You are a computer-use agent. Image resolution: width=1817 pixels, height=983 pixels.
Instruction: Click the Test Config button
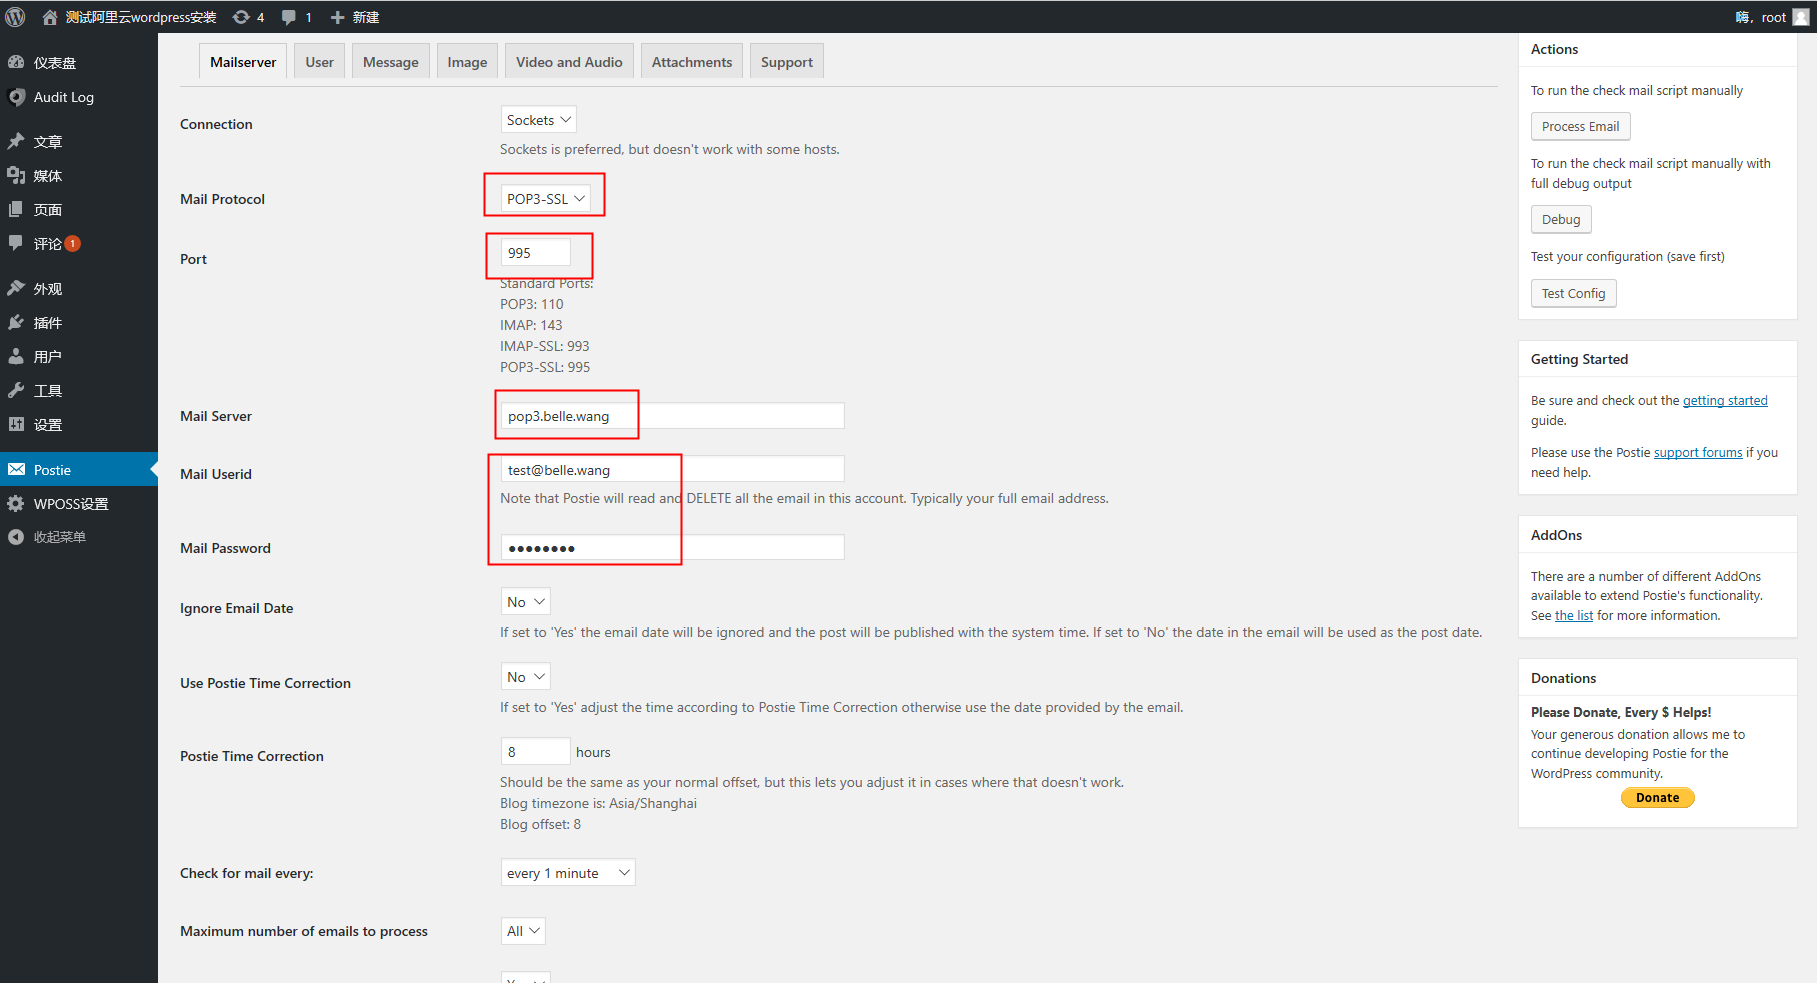1572,294
